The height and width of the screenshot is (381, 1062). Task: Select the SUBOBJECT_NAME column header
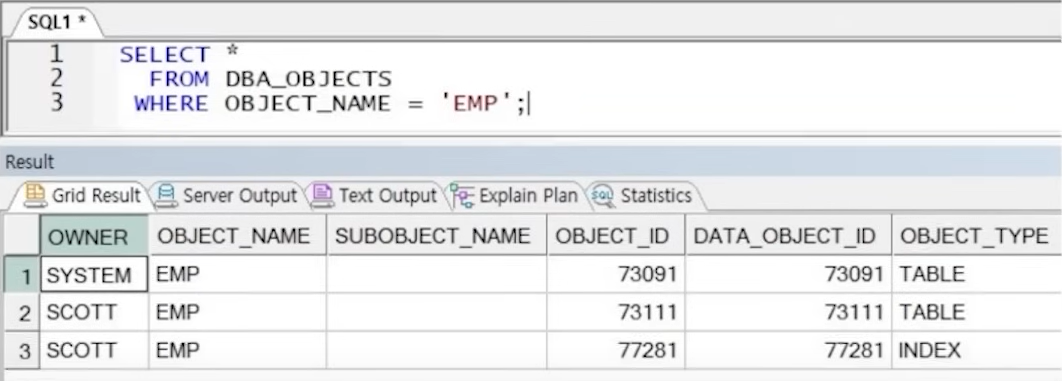pos(436,236)
